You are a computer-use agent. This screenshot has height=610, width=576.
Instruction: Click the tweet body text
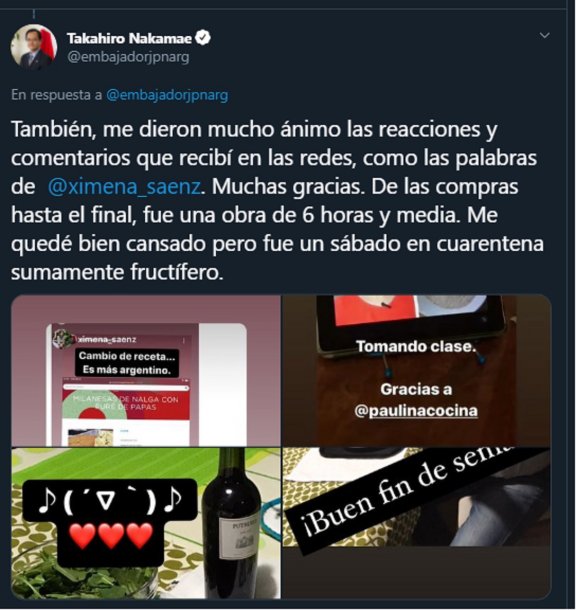coord(277,201)
